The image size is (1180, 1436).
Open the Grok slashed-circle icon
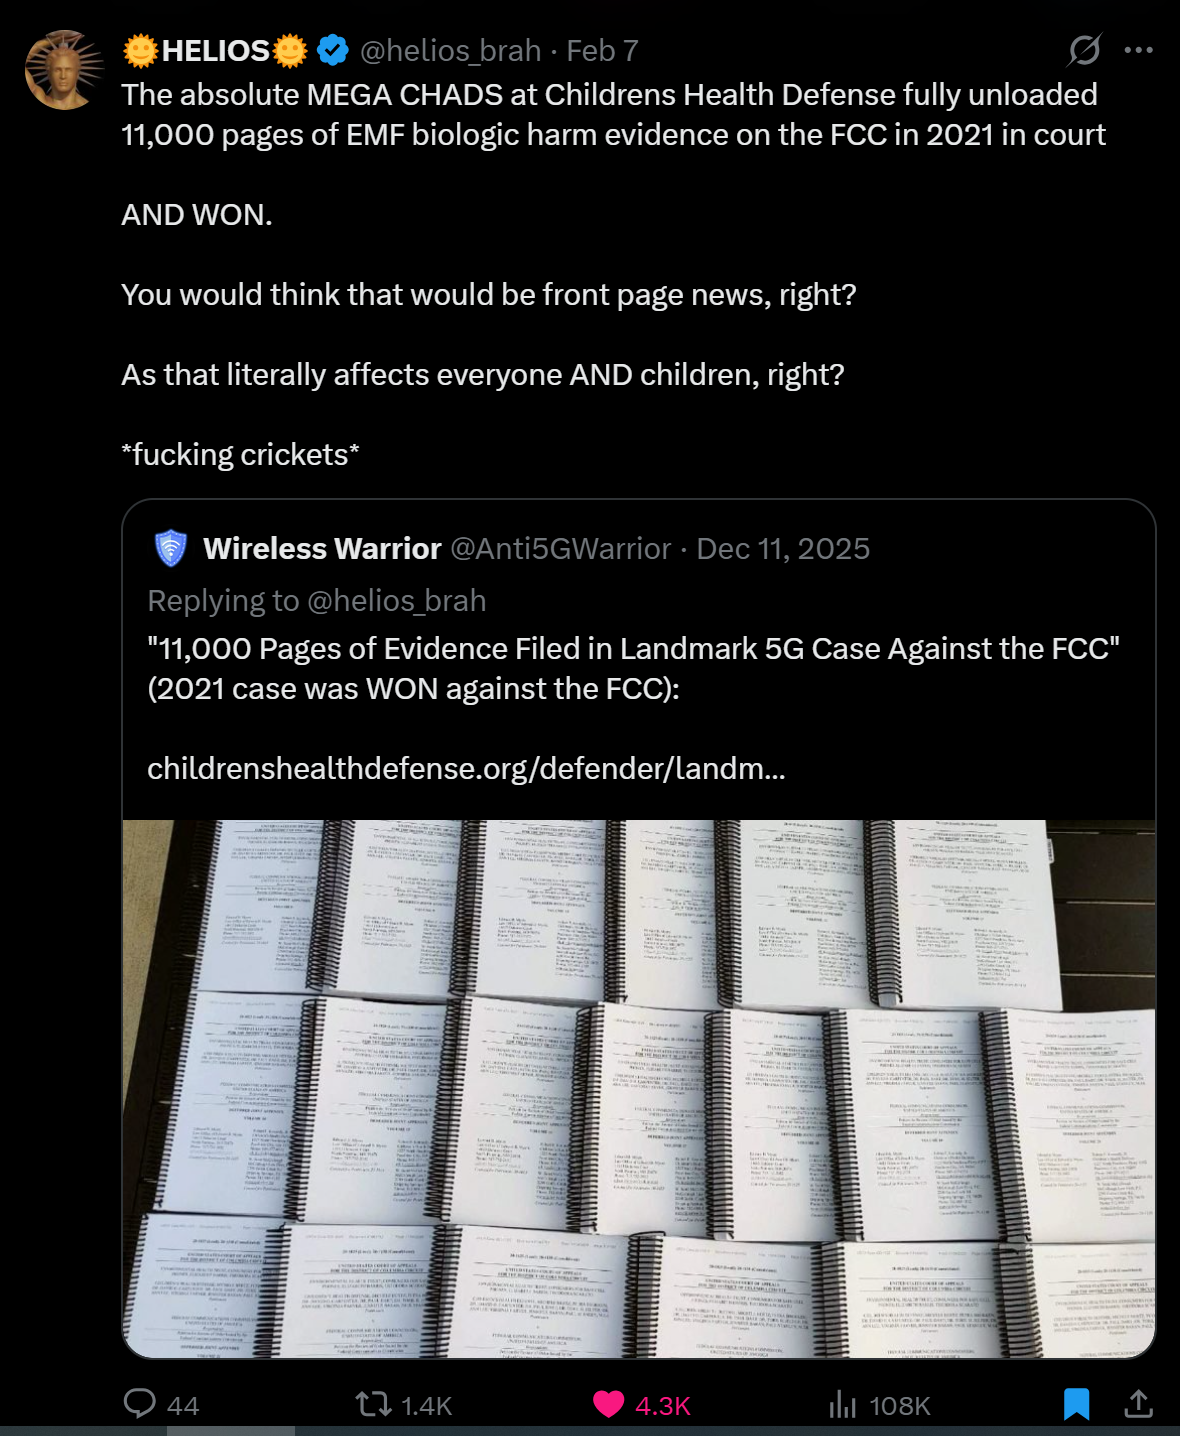[x=1084, y=50]
